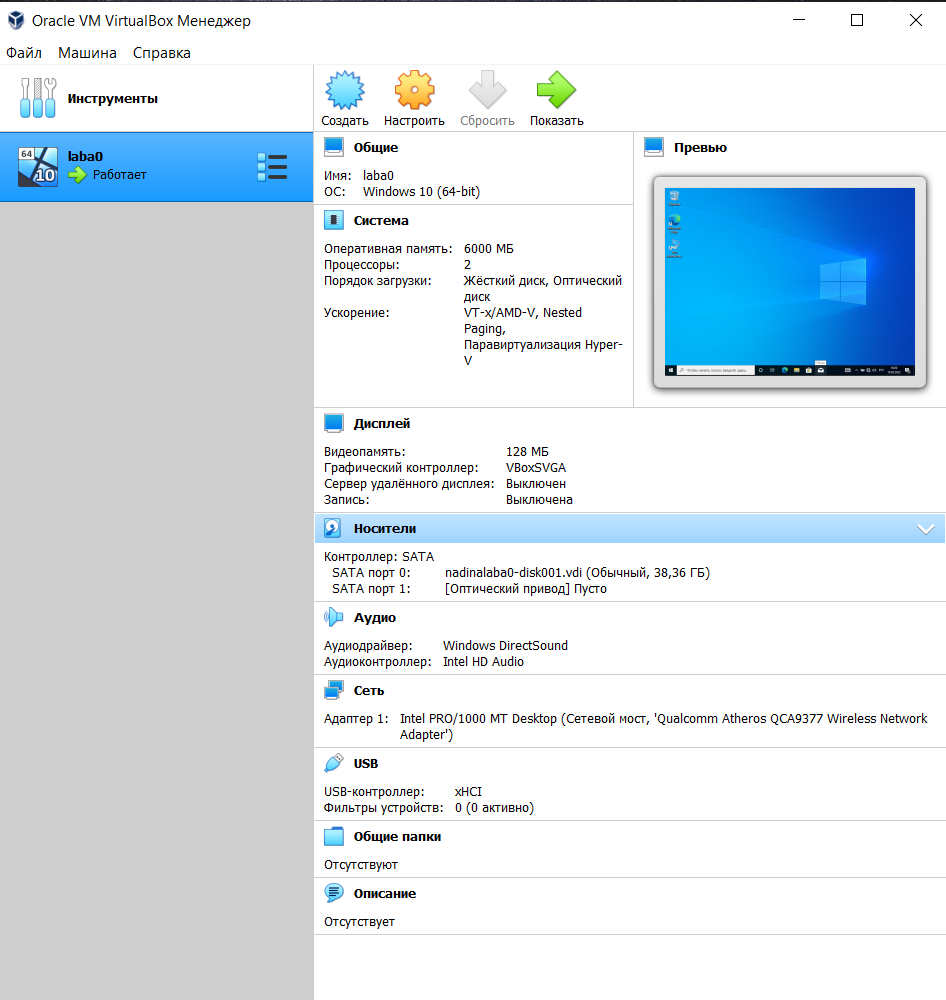Click the Windows 10 icon of laba0
Screen dimensions: 946x1000
[38, 167]
